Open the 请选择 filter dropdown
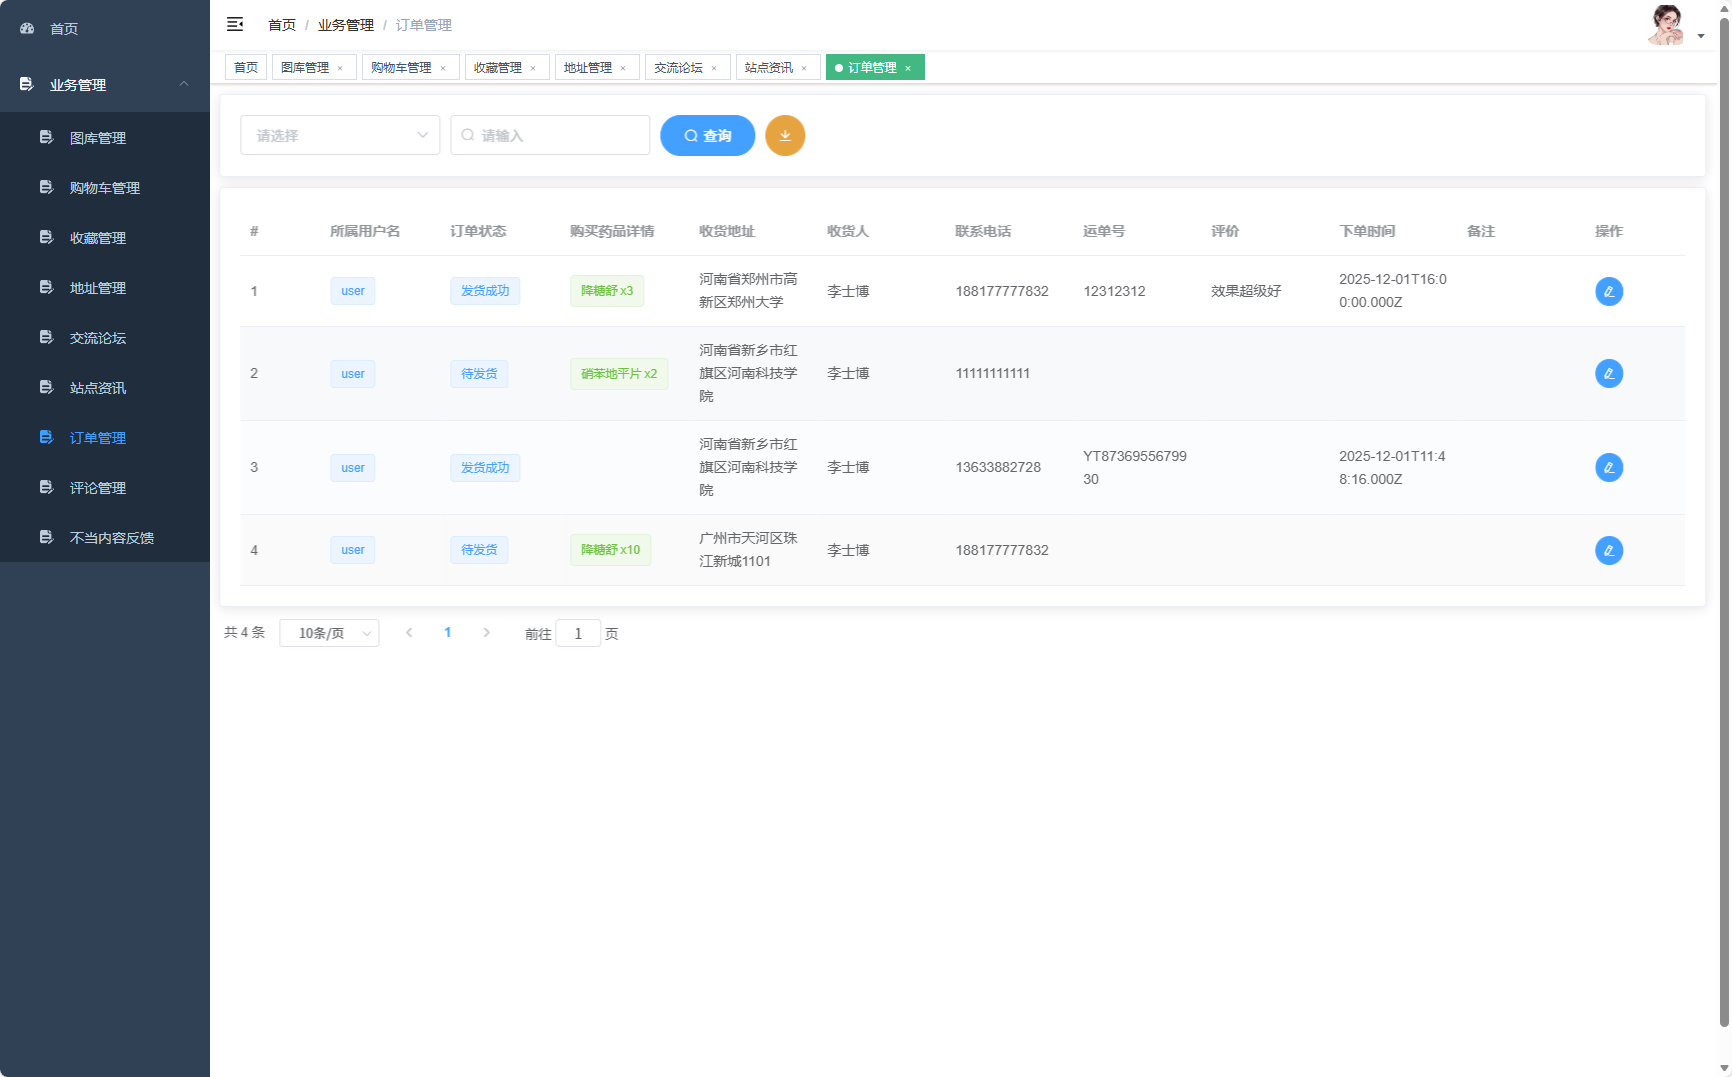This screenshot has height=1077, width=1732. (x=339, y=136)
